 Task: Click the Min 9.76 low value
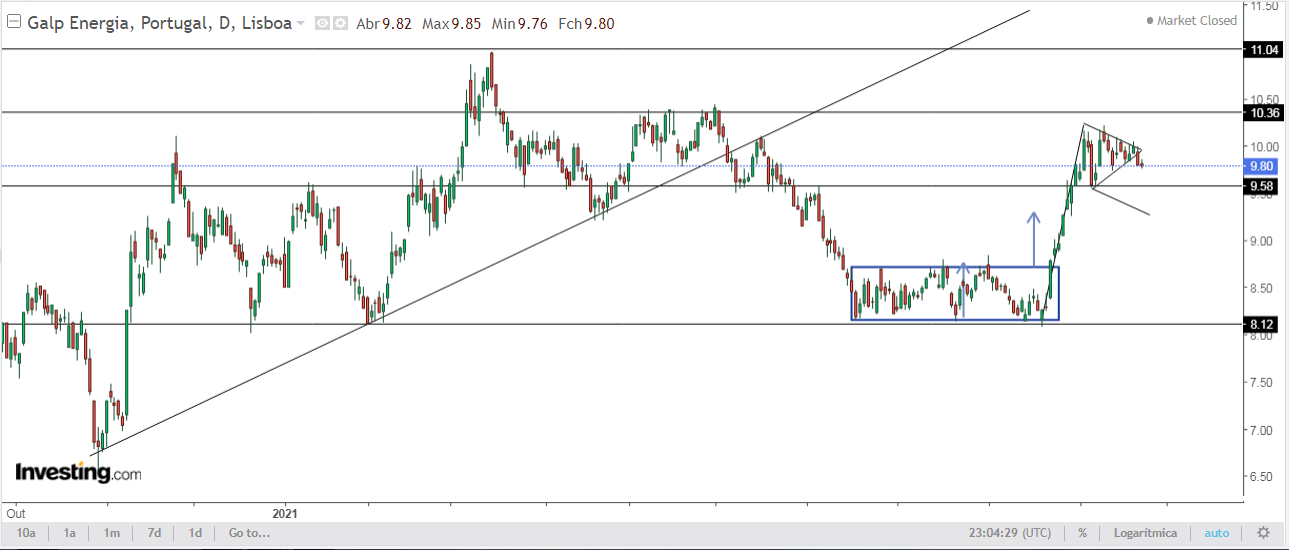tap(518, 23)
